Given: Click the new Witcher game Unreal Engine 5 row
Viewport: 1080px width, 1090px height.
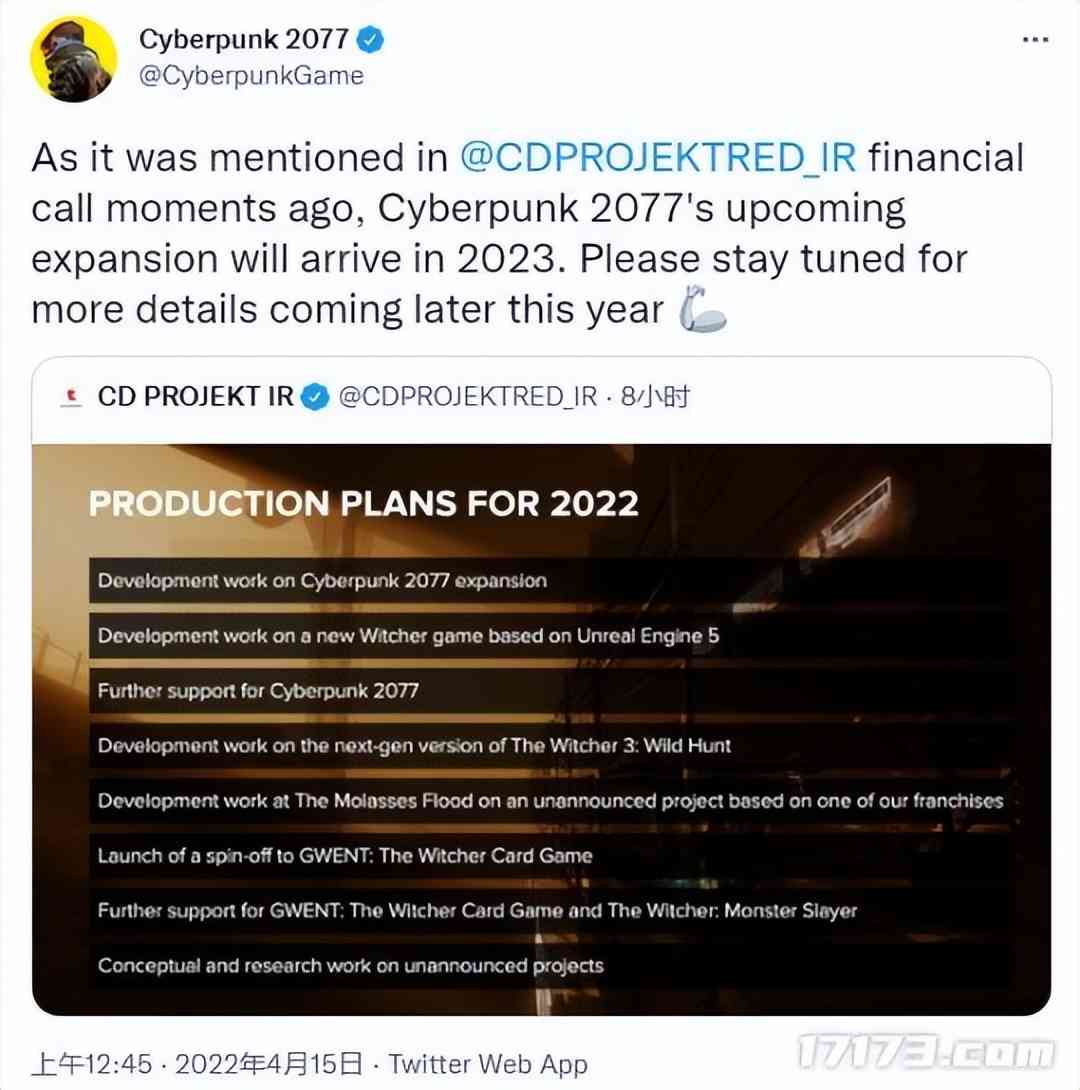Looking at the screenshot, I should click(x=408, y=635).
